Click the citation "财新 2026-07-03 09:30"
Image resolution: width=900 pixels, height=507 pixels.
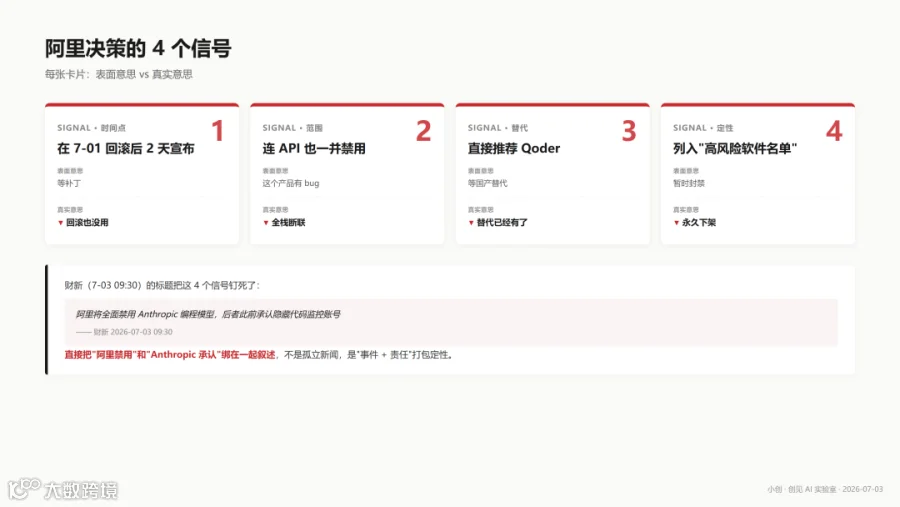[133, 332]
